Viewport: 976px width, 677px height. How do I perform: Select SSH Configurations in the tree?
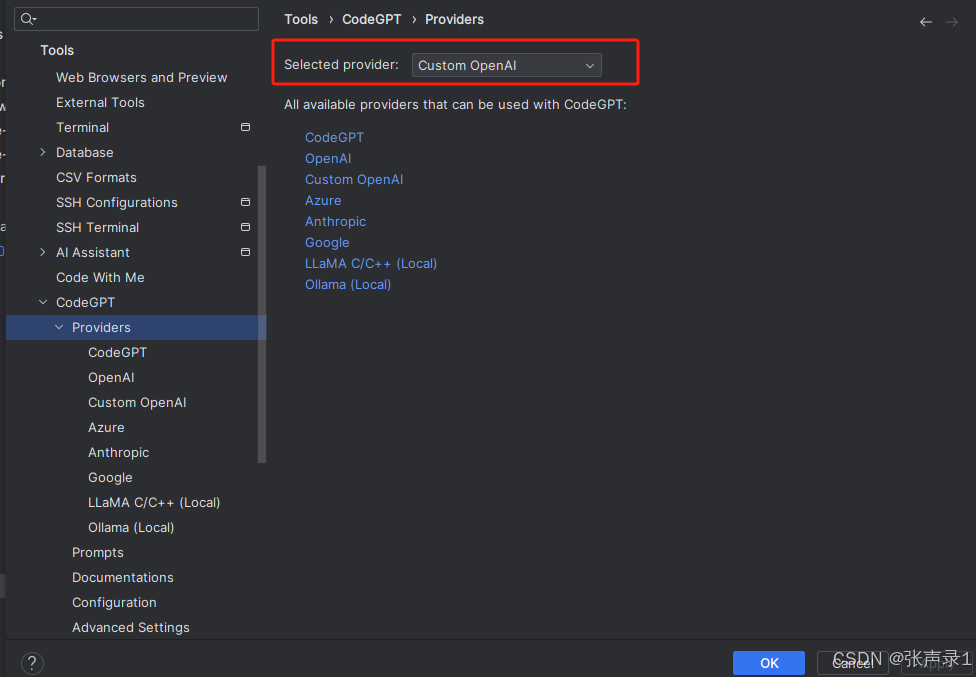(x=116, y=202)
